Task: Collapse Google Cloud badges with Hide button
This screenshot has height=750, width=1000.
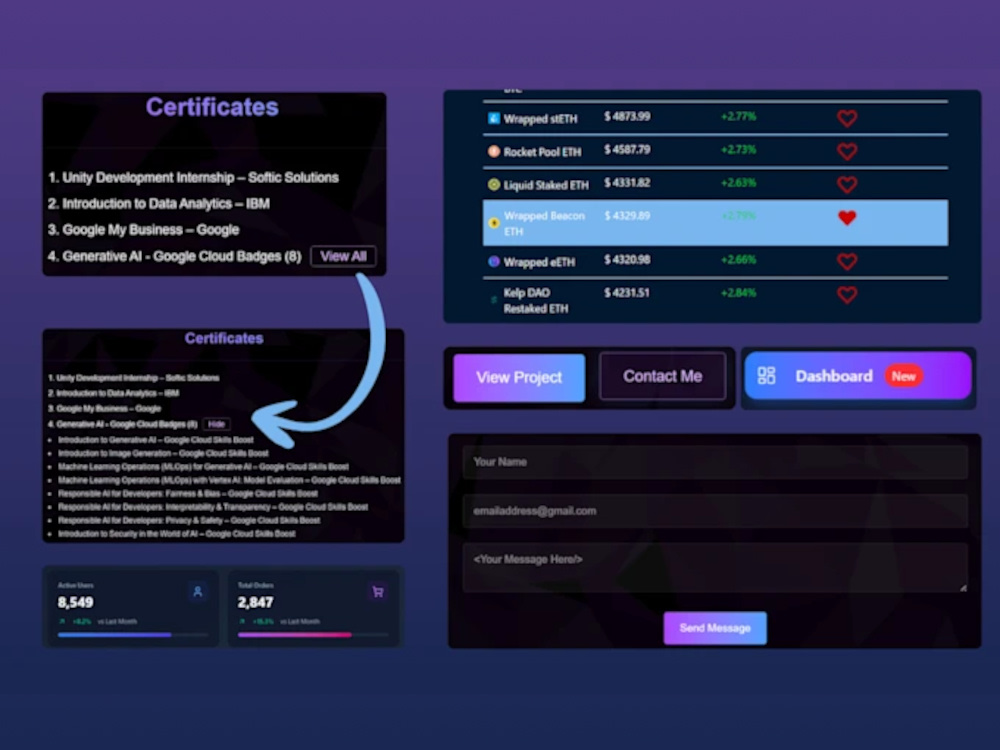Action: tap(217, 424)
